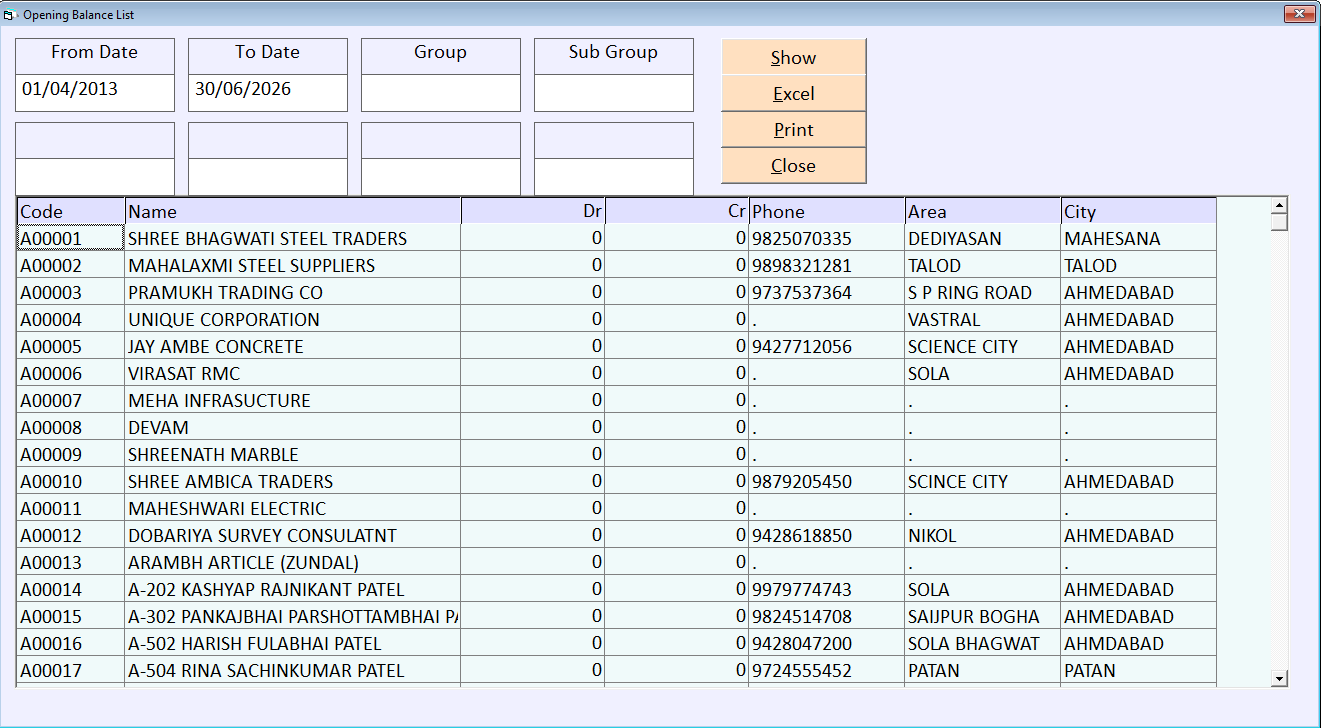1321x728 pixels.
Task: Click the Name column header
Action: coord(293,211)
